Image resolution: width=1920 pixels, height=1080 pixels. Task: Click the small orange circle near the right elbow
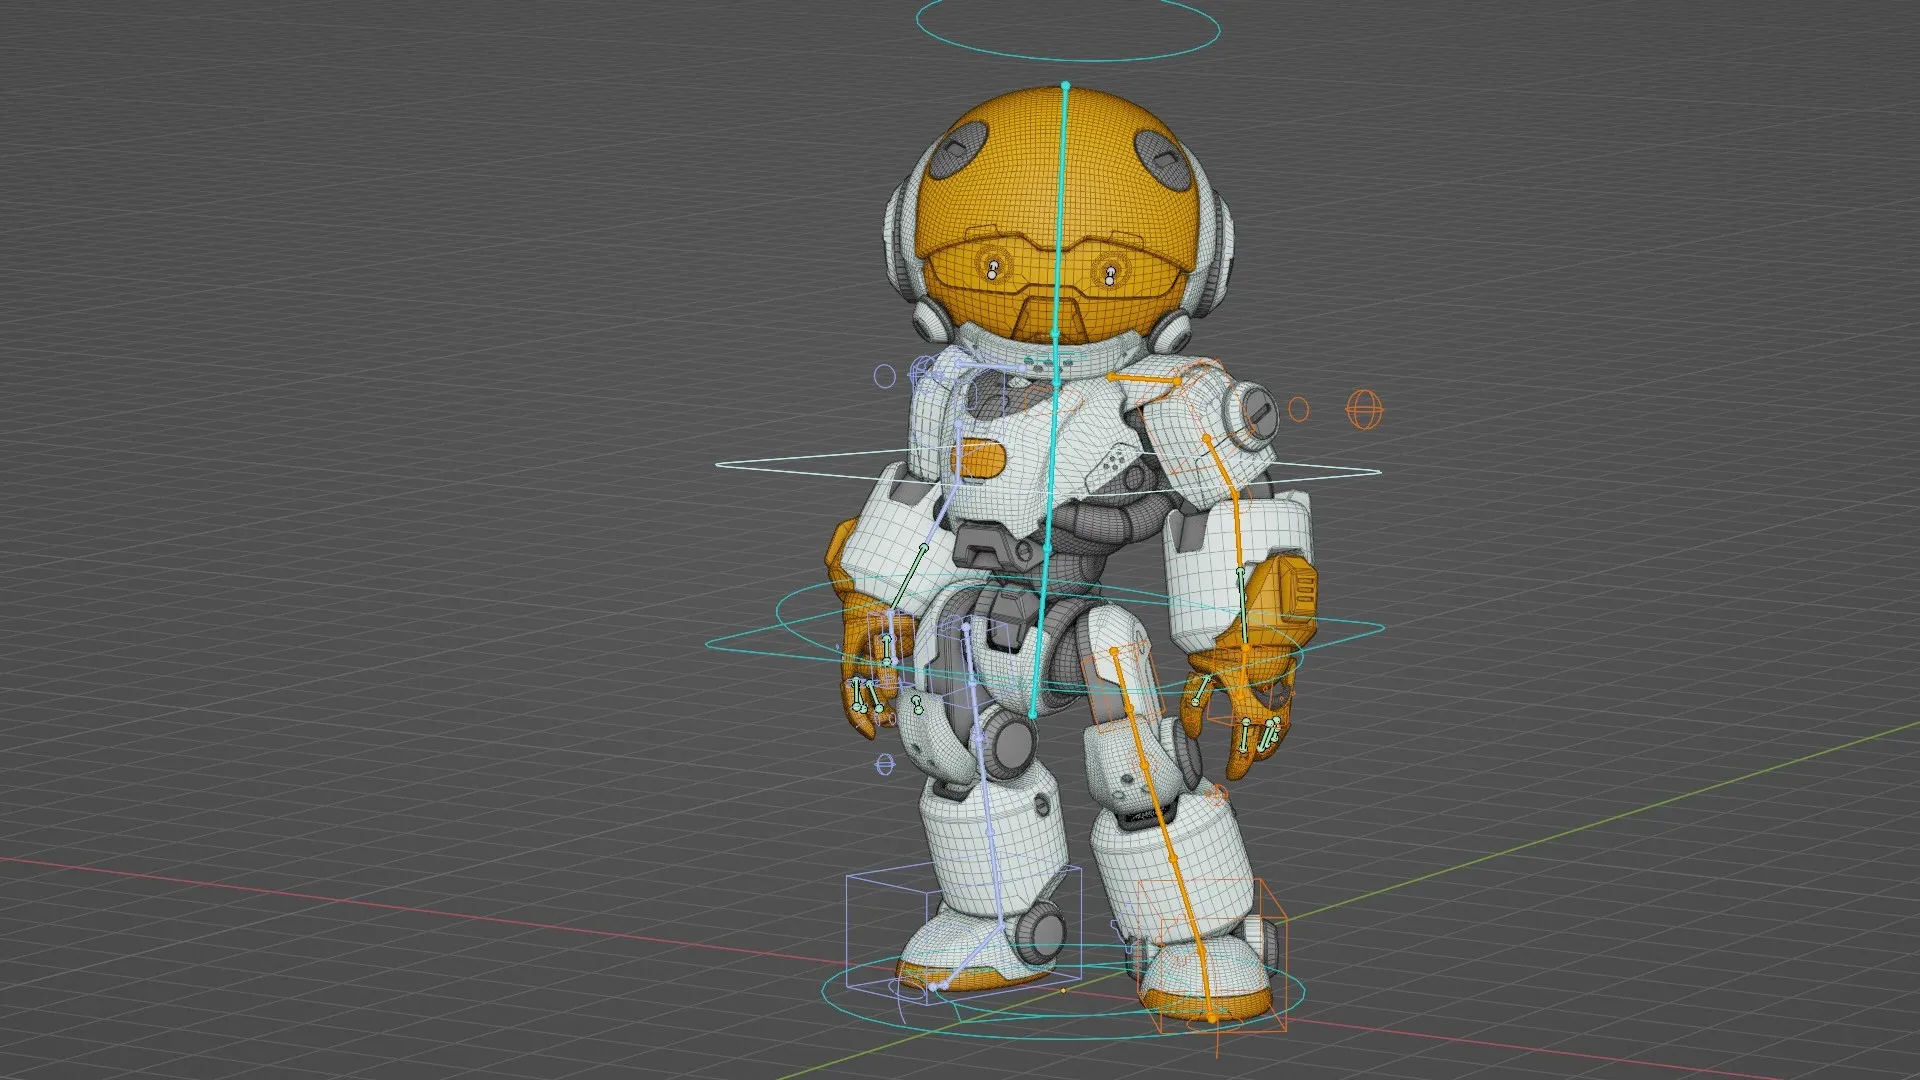1300,408
